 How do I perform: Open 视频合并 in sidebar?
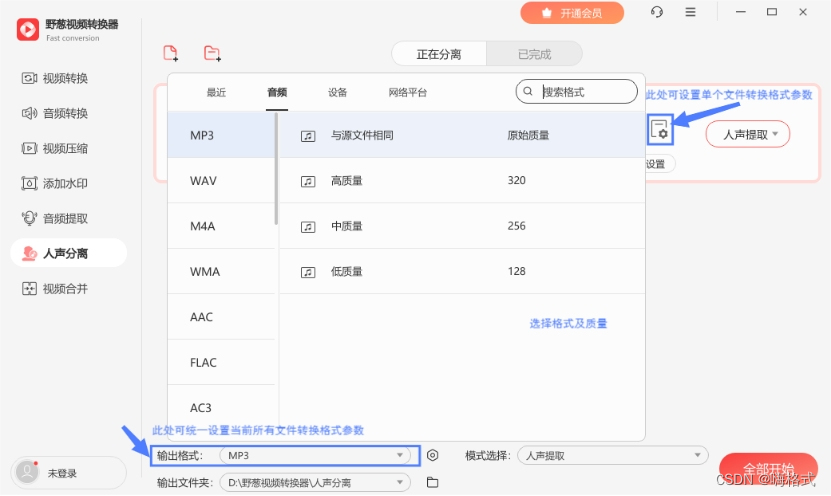tap(55, 289)
